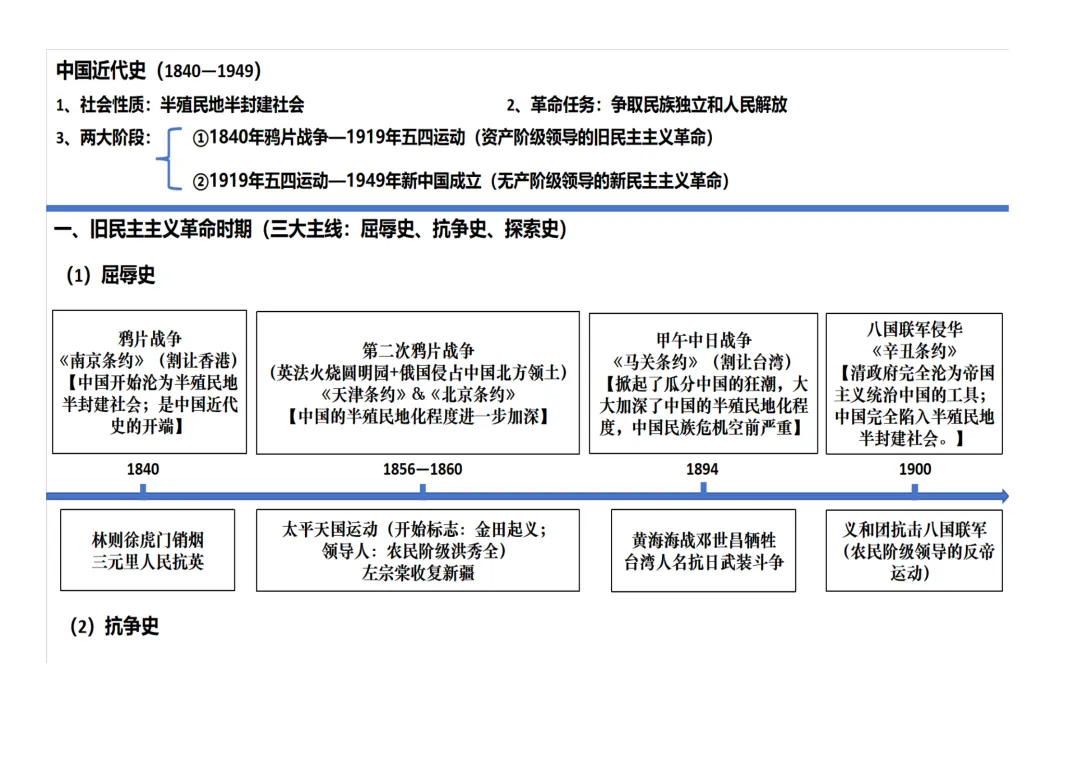The image size is (1080, 763).
Task: Click the 鸦片战争《南京条约》box
Action: (150, 382)
